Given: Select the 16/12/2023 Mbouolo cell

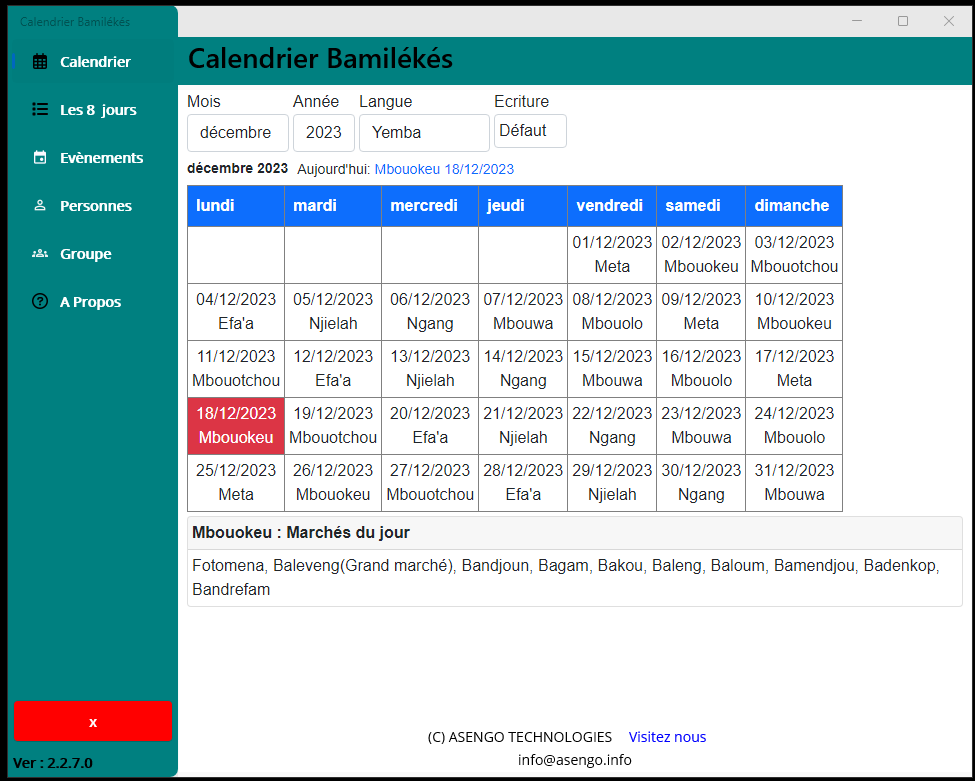Looking at the screenshot, I should (x=701, y=369).
